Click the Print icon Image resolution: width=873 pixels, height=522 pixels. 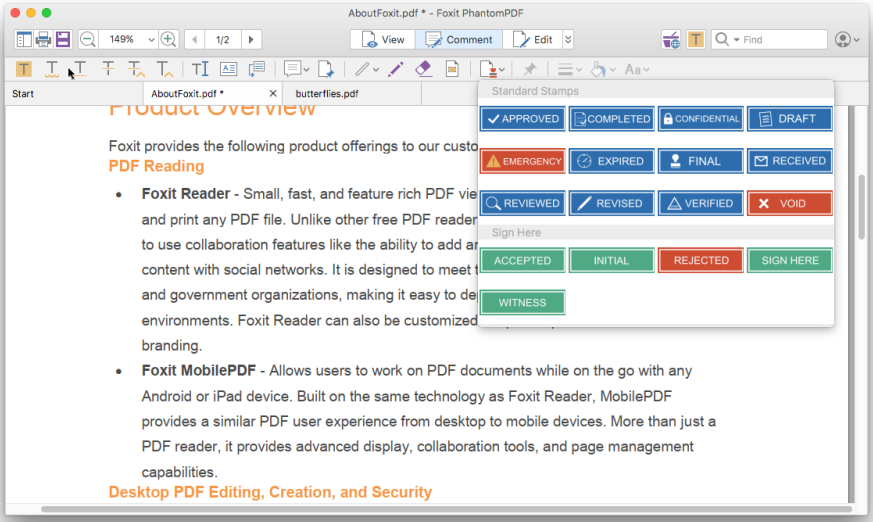43,40
